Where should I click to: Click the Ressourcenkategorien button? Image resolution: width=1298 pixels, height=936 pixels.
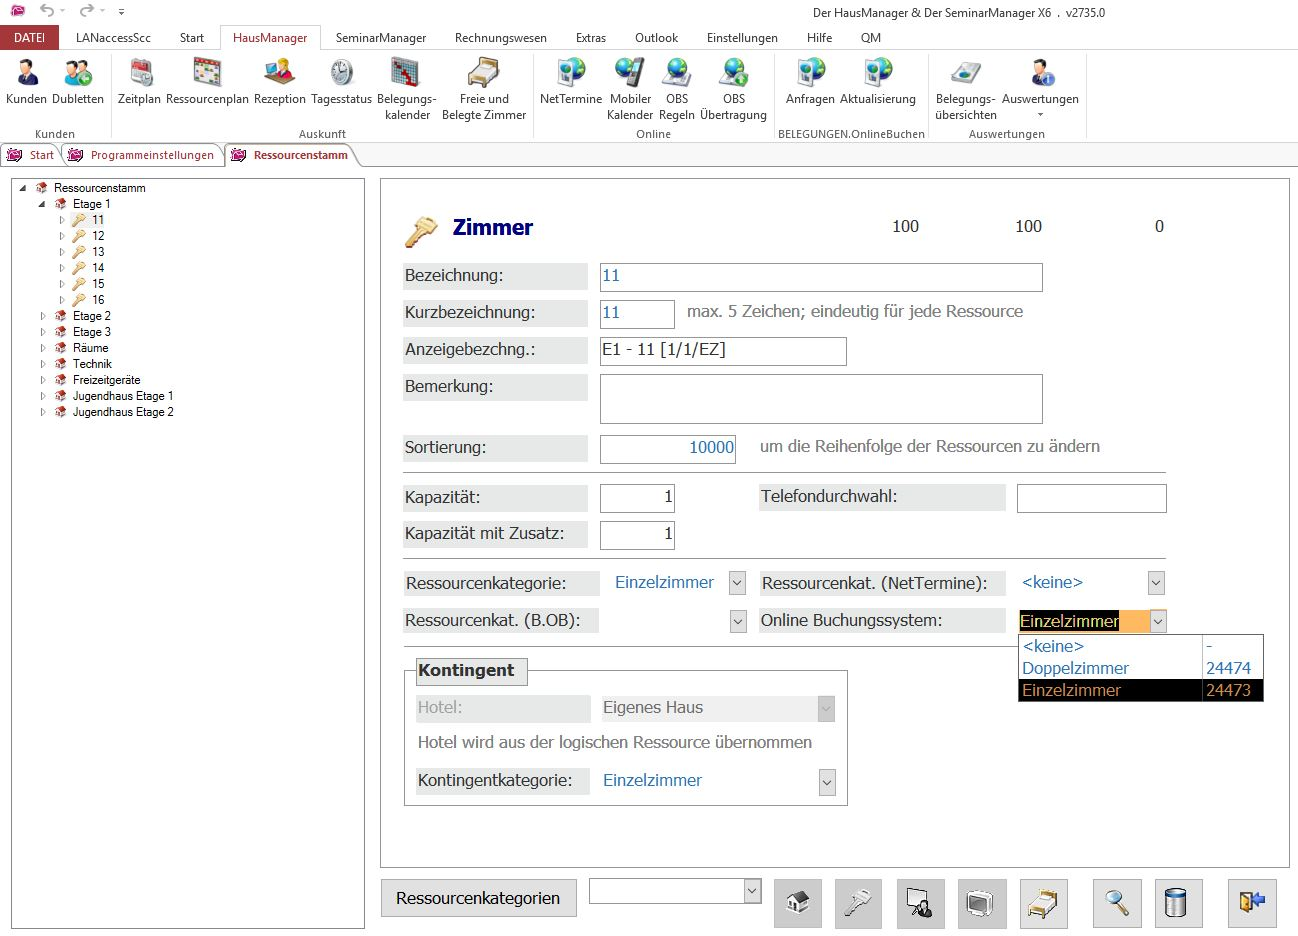(x=478, y=898)
